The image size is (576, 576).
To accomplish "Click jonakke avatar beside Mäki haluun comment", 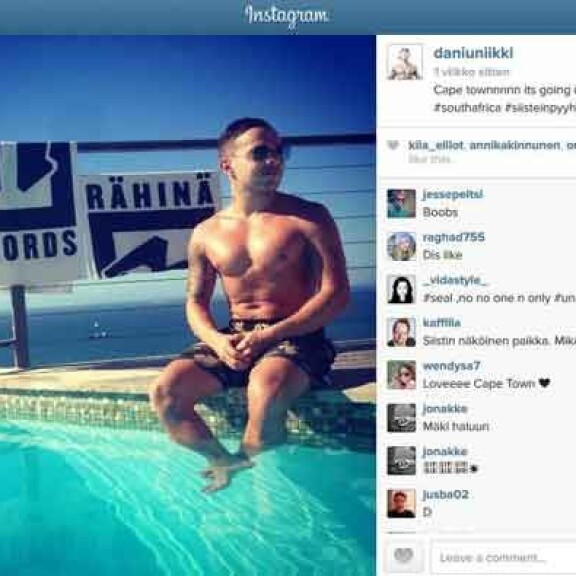I will 401,418.
